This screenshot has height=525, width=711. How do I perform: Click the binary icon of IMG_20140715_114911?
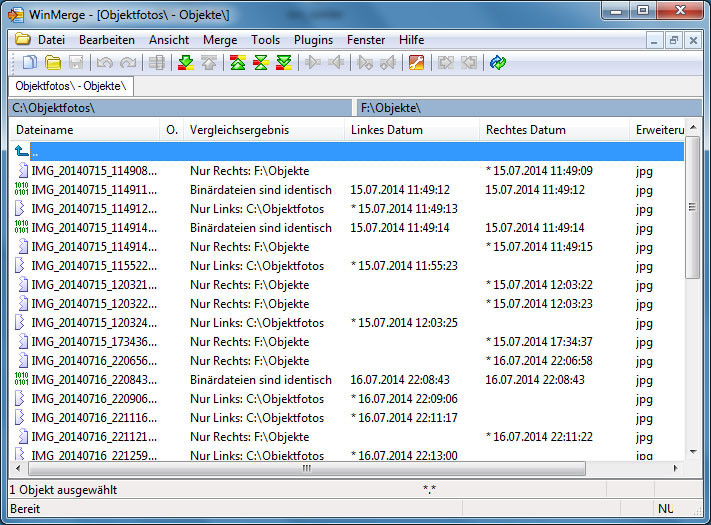(x=21, y=189)
